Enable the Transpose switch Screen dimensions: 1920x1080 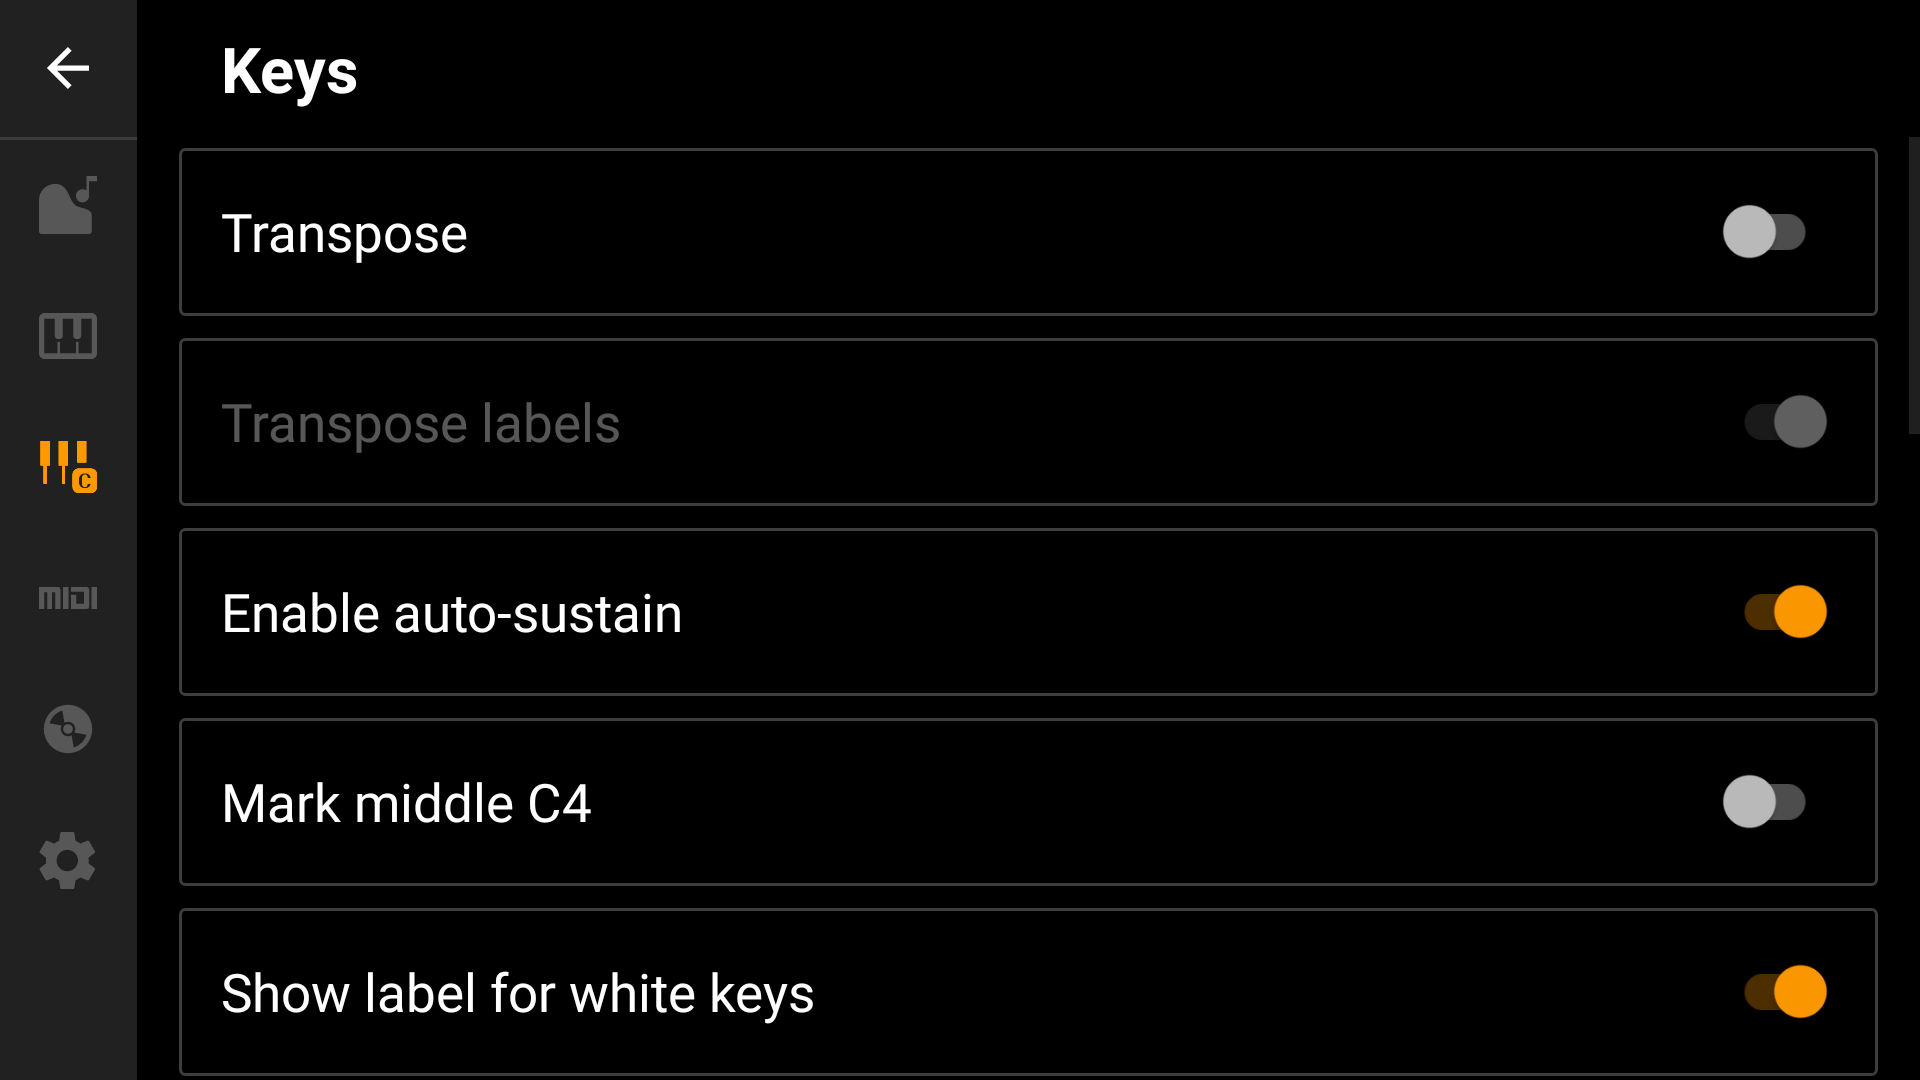pos(1764,232)
